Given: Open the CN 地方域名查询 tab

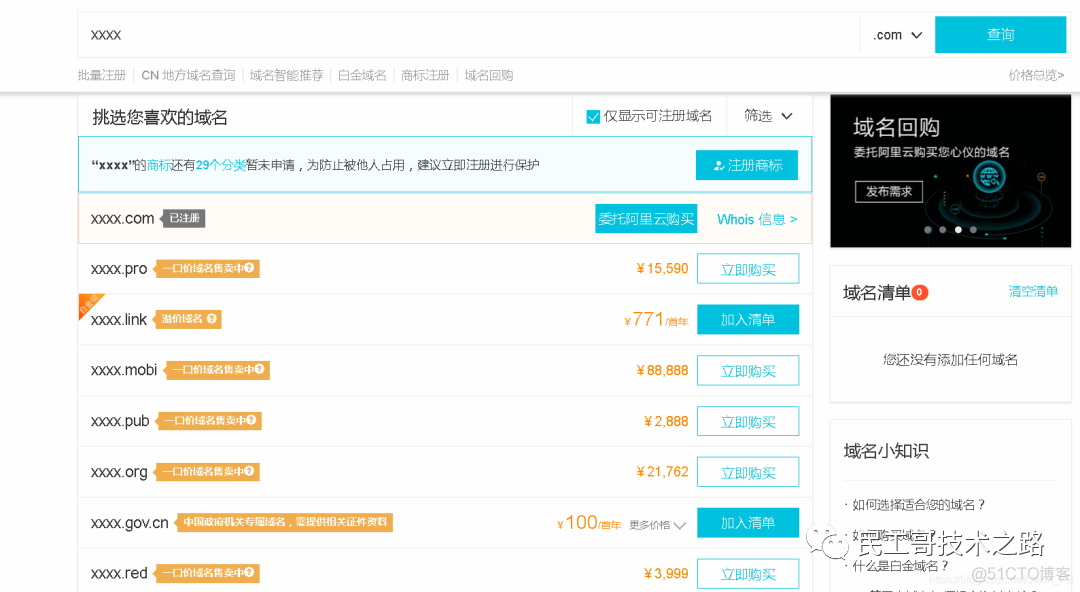Looking at the screenshot, I should click(x=188, y=74).
